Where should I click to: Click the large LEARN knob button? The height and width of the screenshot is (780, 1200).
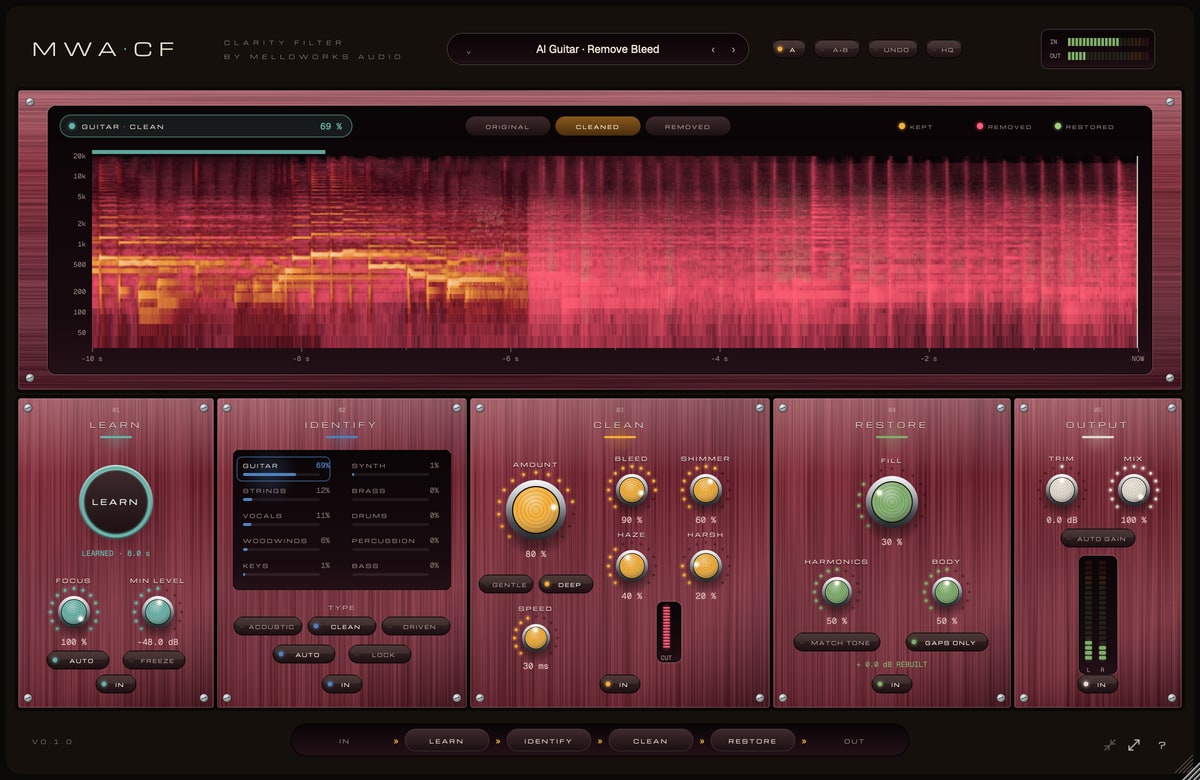[x=116, y=502]
